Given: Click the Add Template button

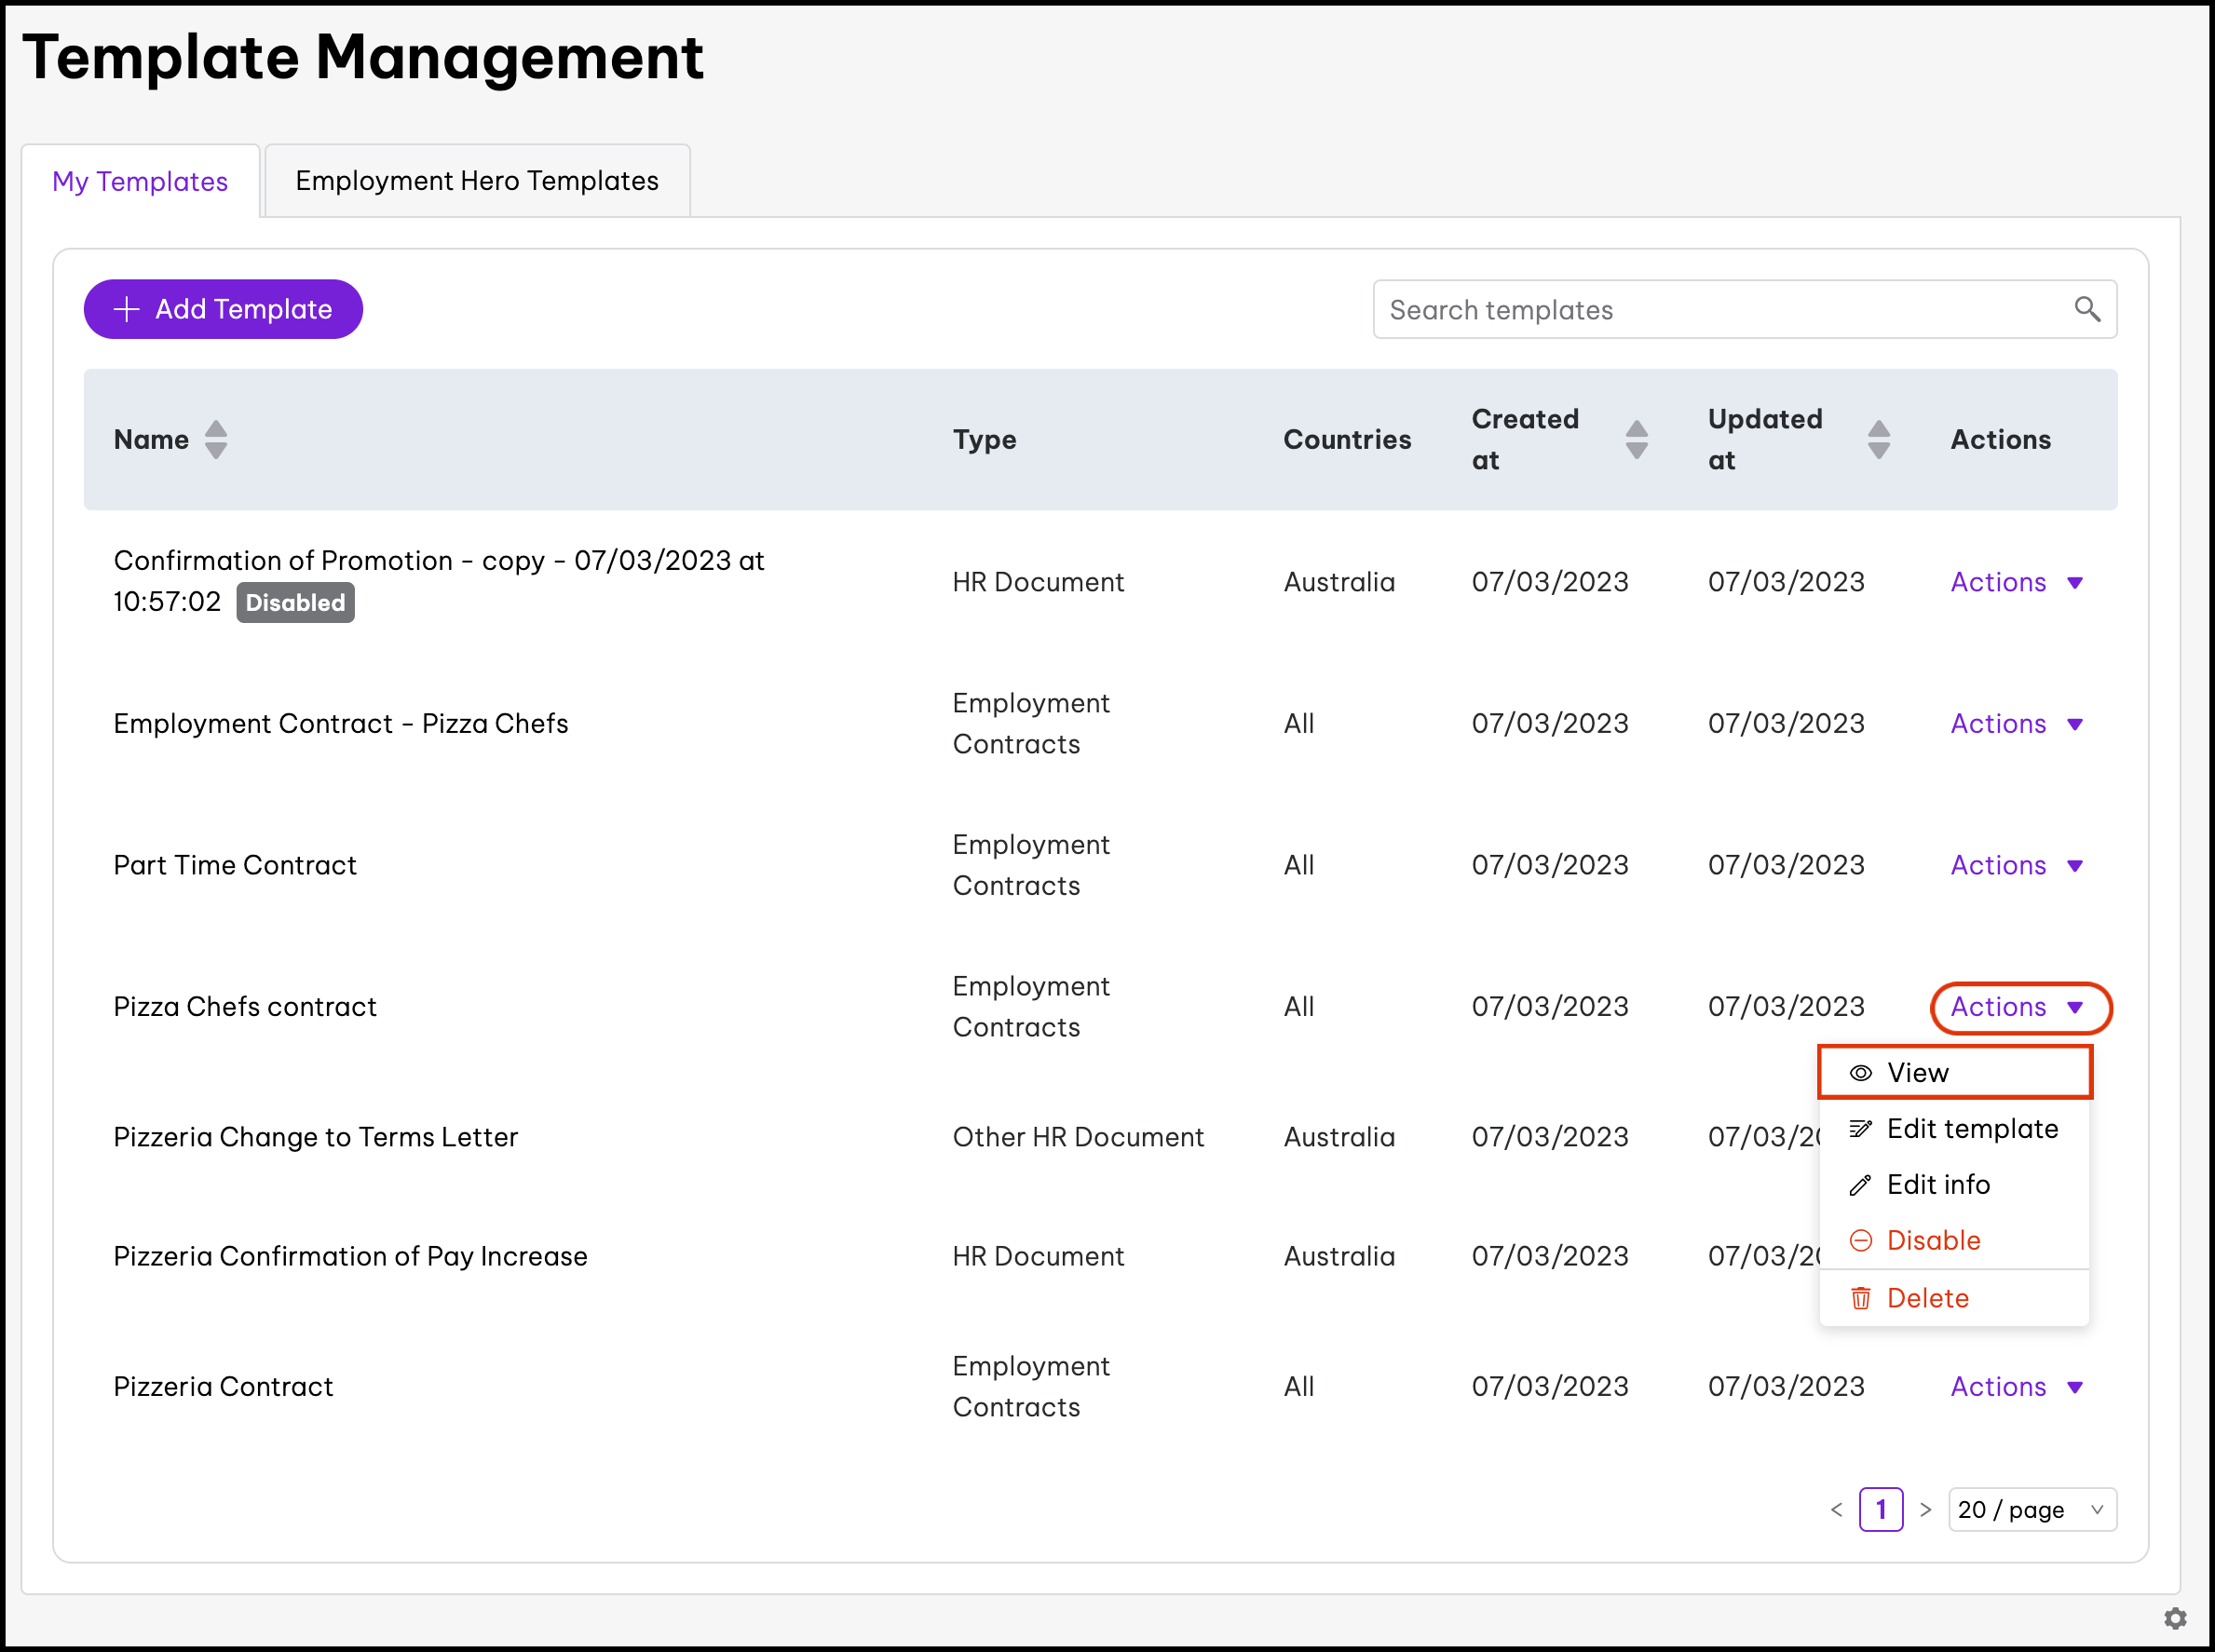Looking at the screenshot, I should point(223,309).
